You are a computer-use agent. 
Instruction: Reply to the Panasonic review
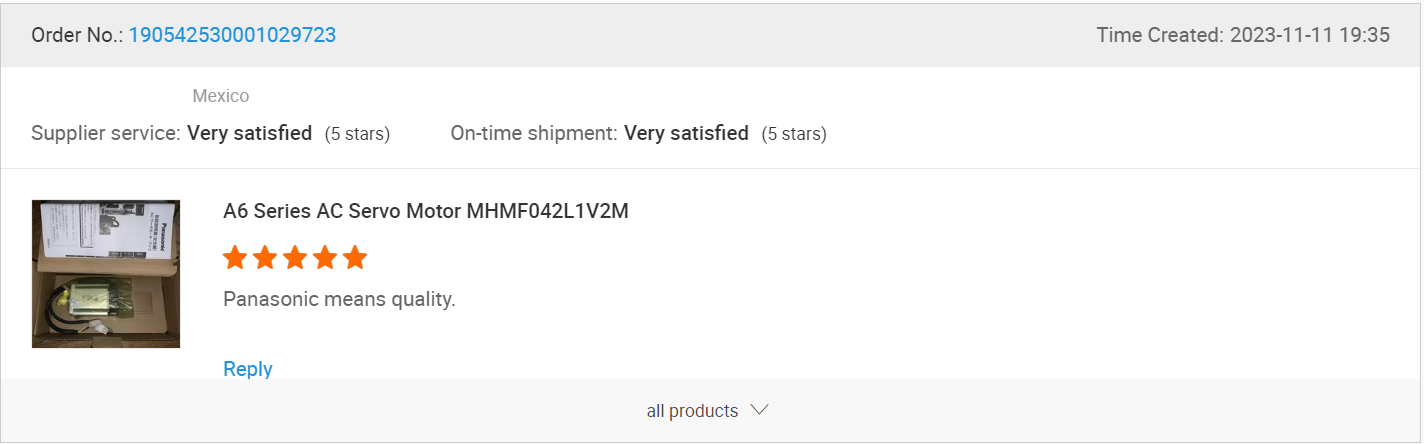tap(248, 369)
